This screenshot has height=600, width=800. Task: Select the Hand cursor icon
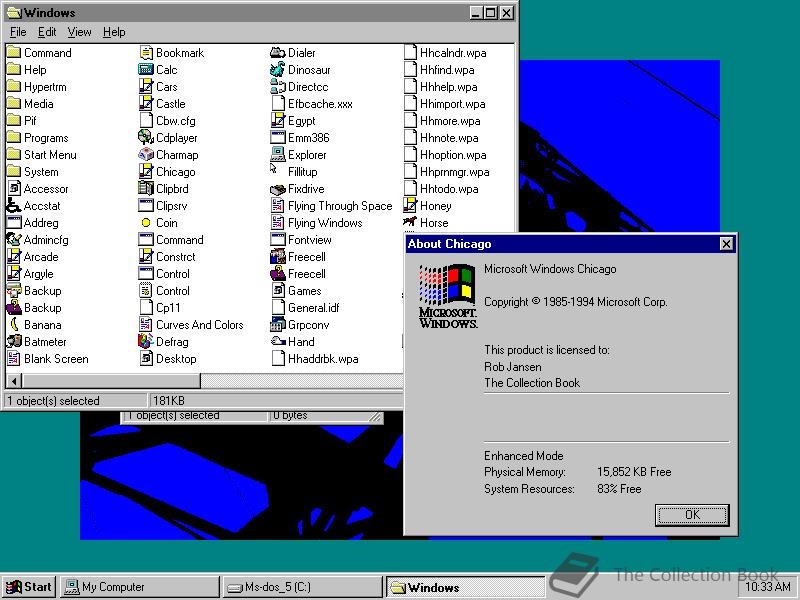coord(278,342)
